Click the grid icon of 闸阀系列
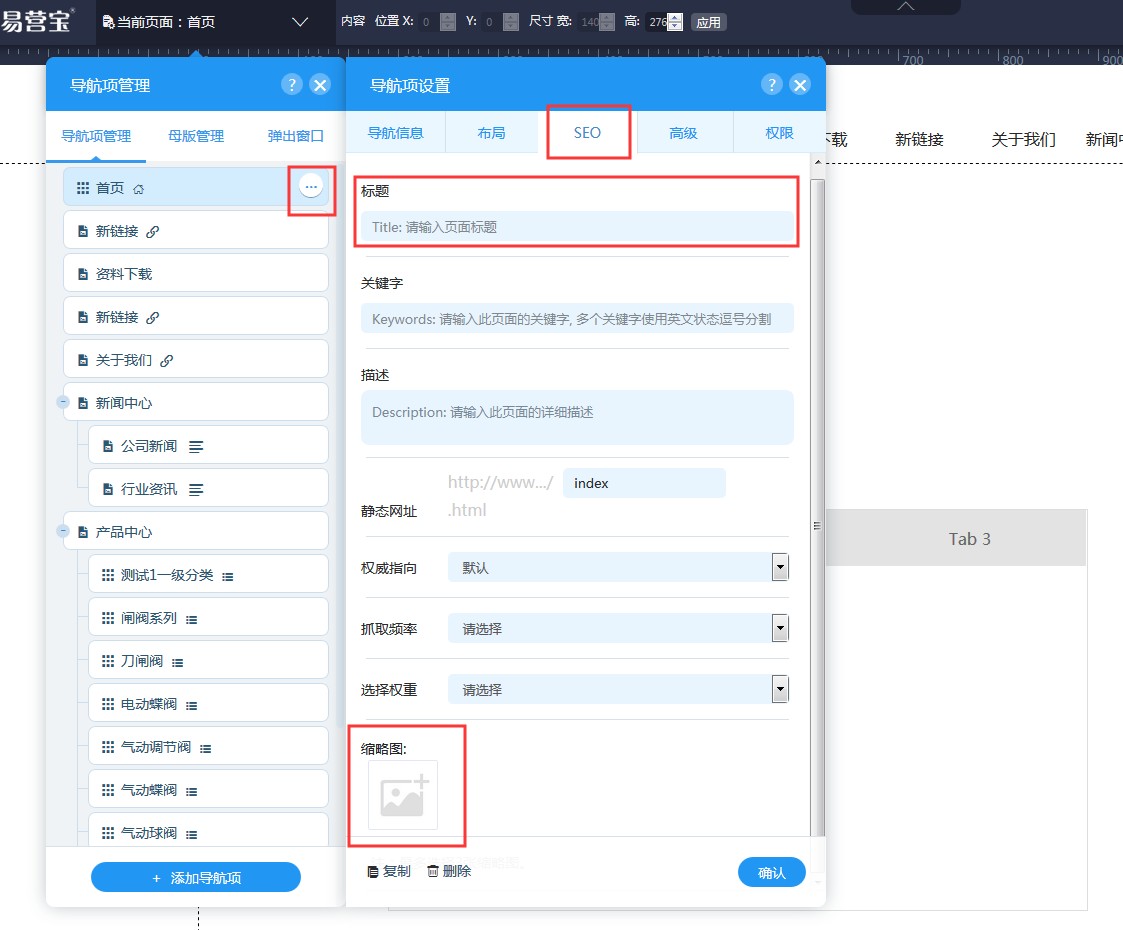The height and width of the screenshot is (930, 1123). [x=108, y=618]
